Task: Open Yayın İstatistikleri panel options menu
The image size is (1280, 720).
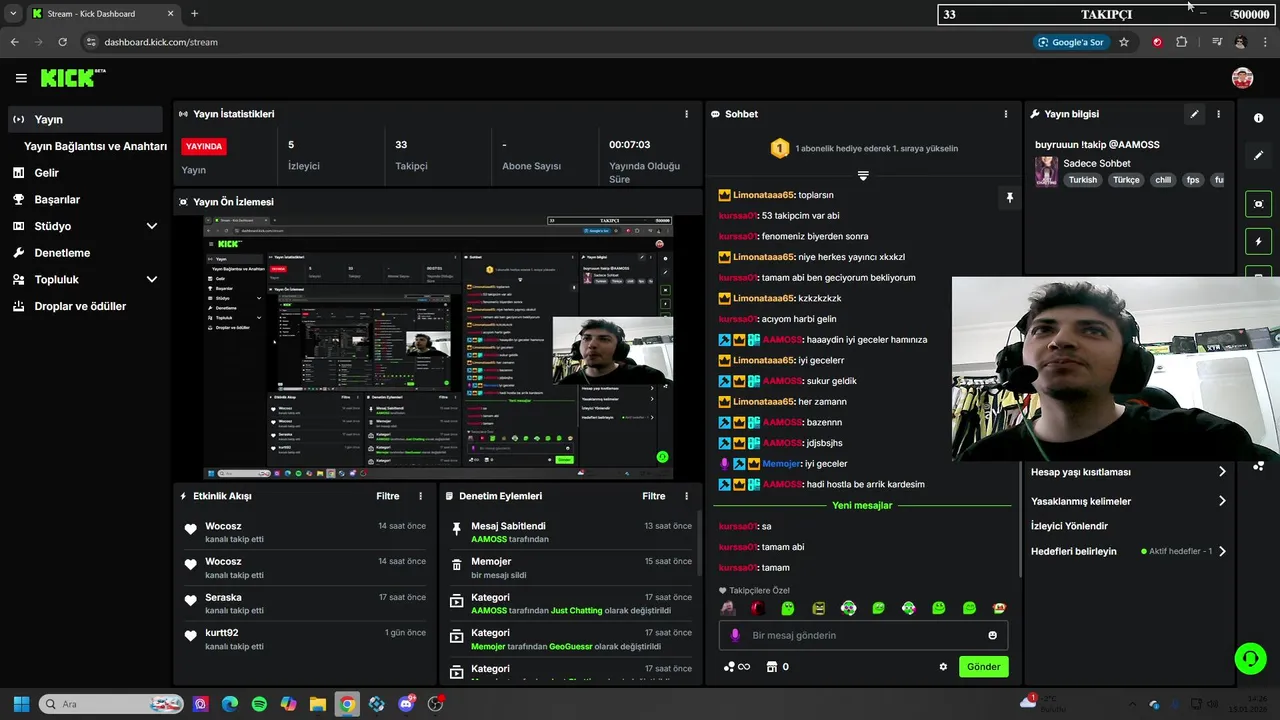Action: [x=686, y=114]
